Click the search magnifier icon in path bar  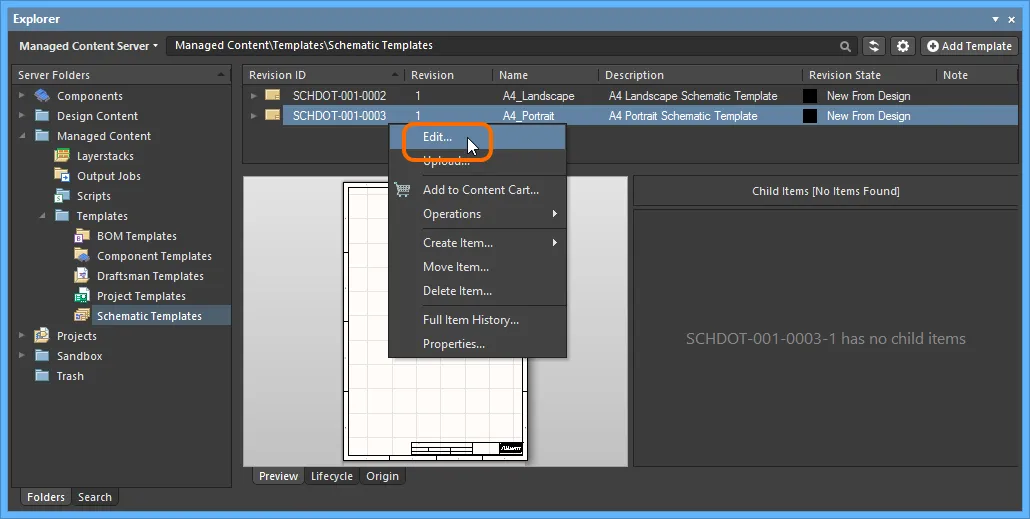tap(845, 46)
